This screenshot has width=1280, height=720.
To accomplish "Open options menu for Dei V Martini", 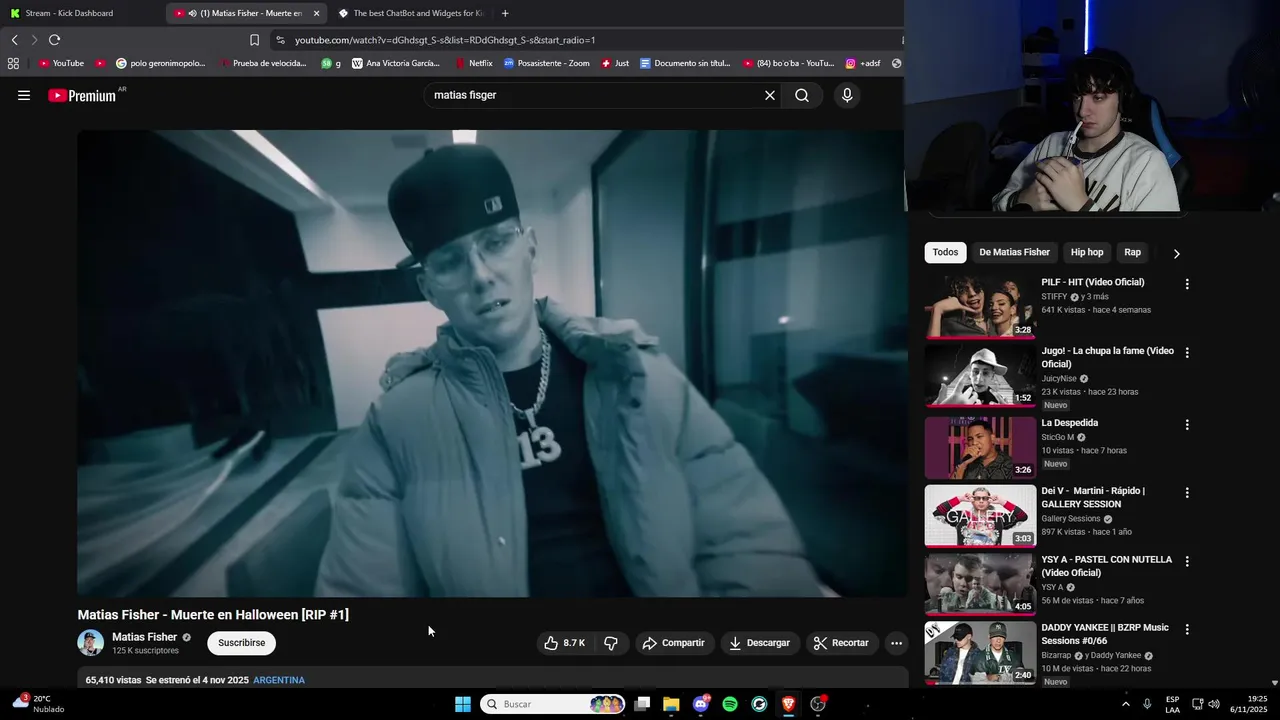I will pyautogui.click(x=1187, y=492).
